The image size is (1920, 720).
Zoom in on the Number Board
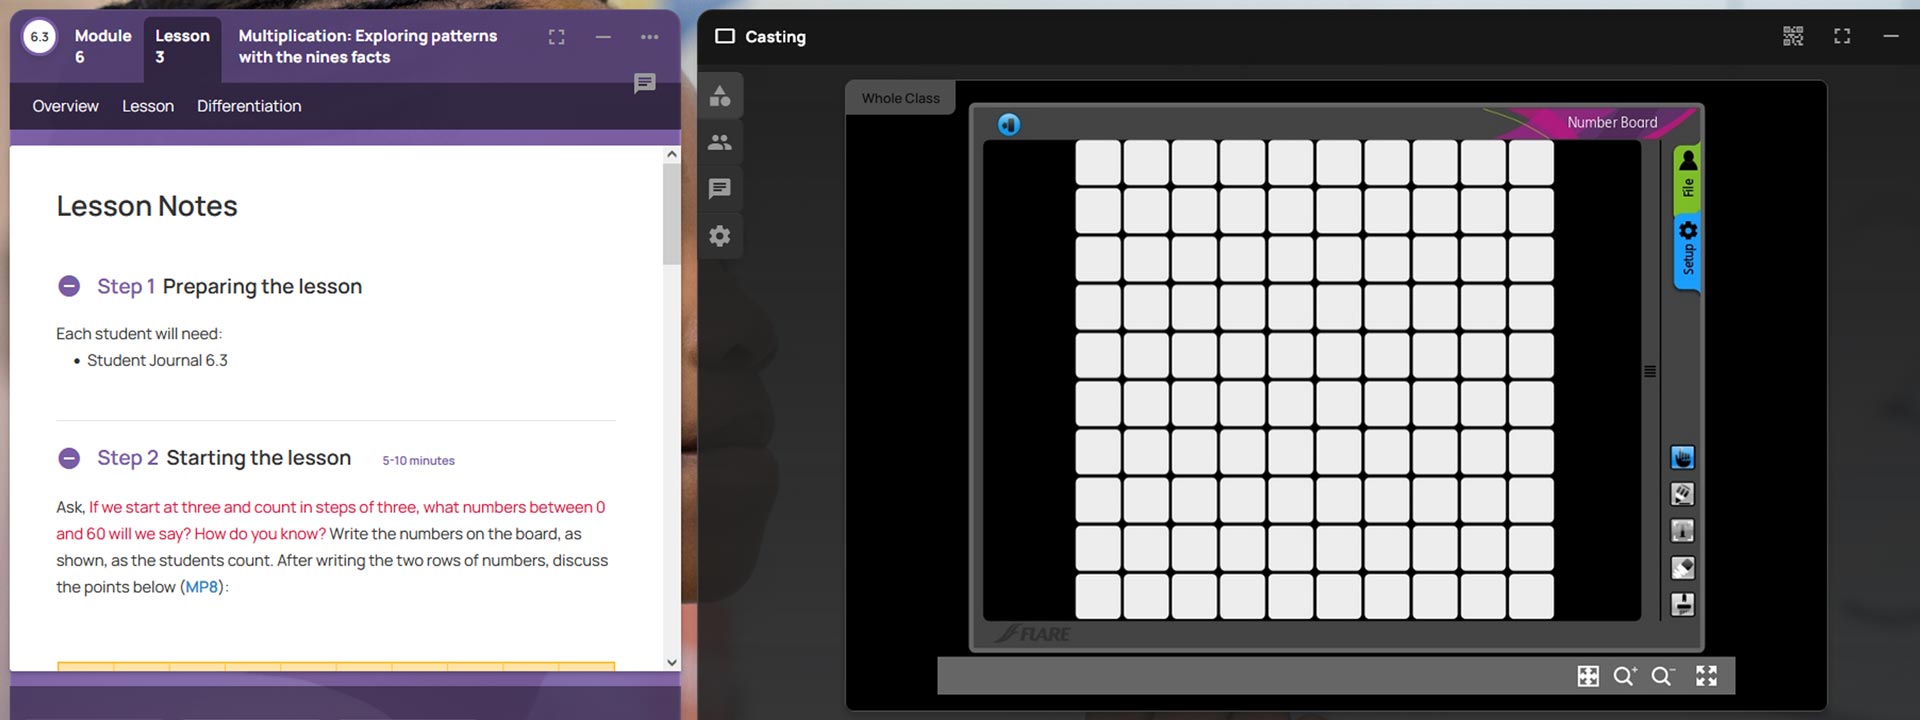tap(1625, 676)
